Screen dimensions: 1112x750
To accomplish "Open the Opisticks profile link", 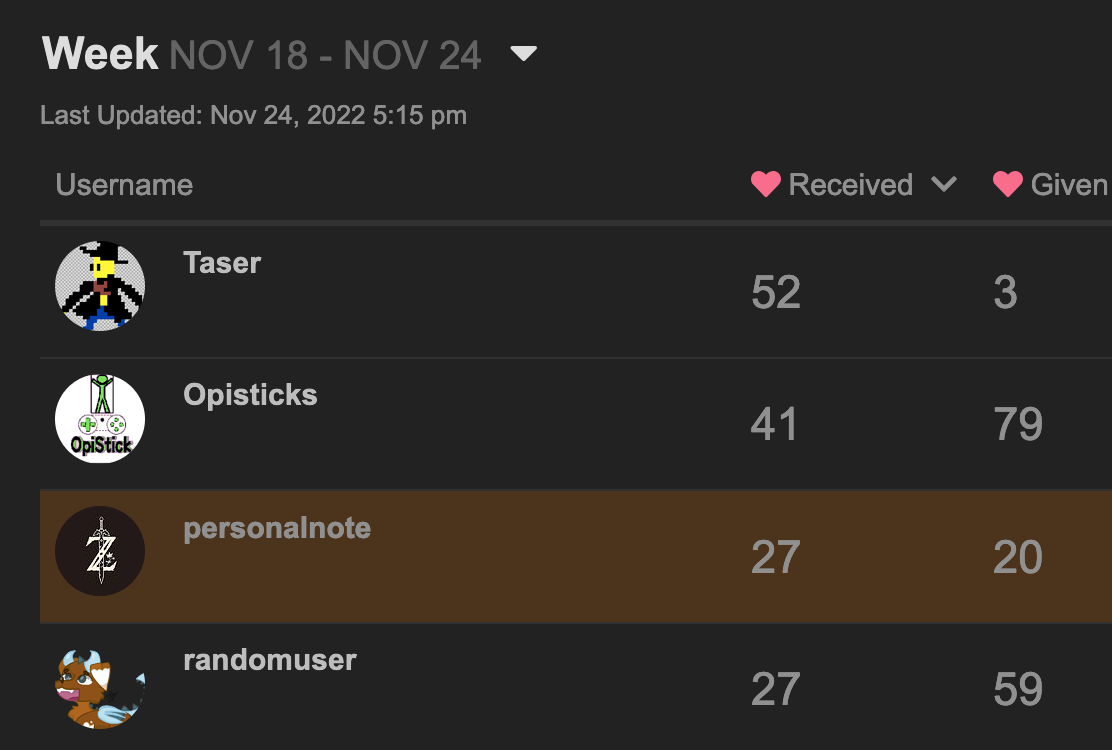I will (x=250, y=395).
